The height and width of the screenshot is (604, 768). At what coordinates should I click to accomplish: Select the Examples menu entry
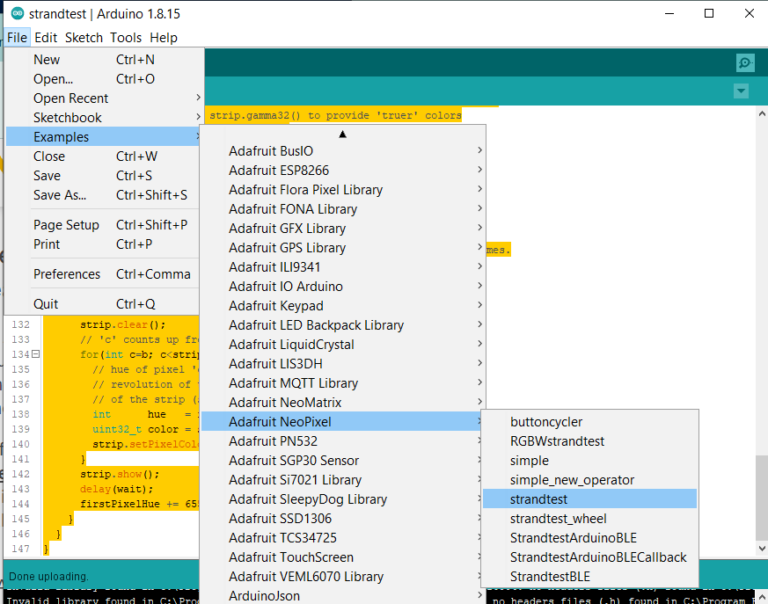click(x=104, y=137)
